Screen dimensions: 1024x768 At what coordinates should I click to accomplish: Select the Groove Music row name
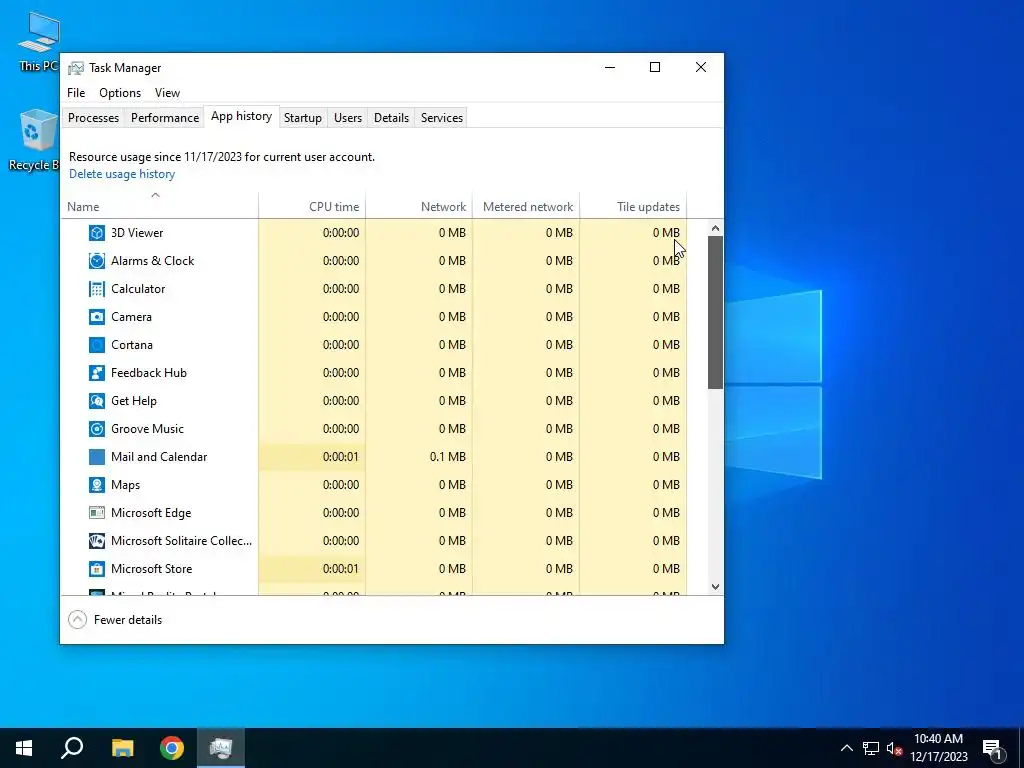point(147,429)
